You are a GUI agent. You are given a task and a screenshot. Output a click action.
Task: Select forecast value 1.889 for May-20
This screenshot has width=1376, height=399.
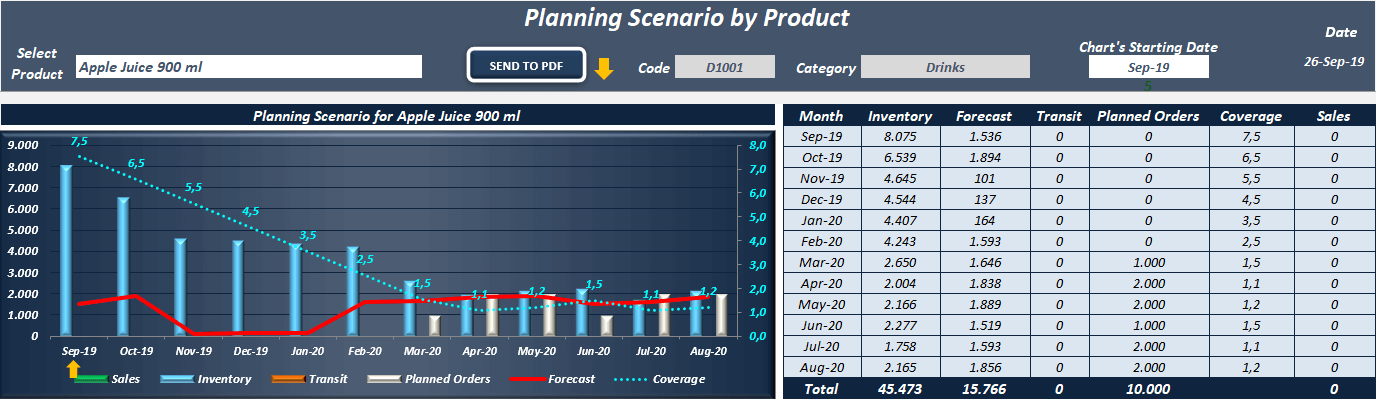(x=984, y=304)
